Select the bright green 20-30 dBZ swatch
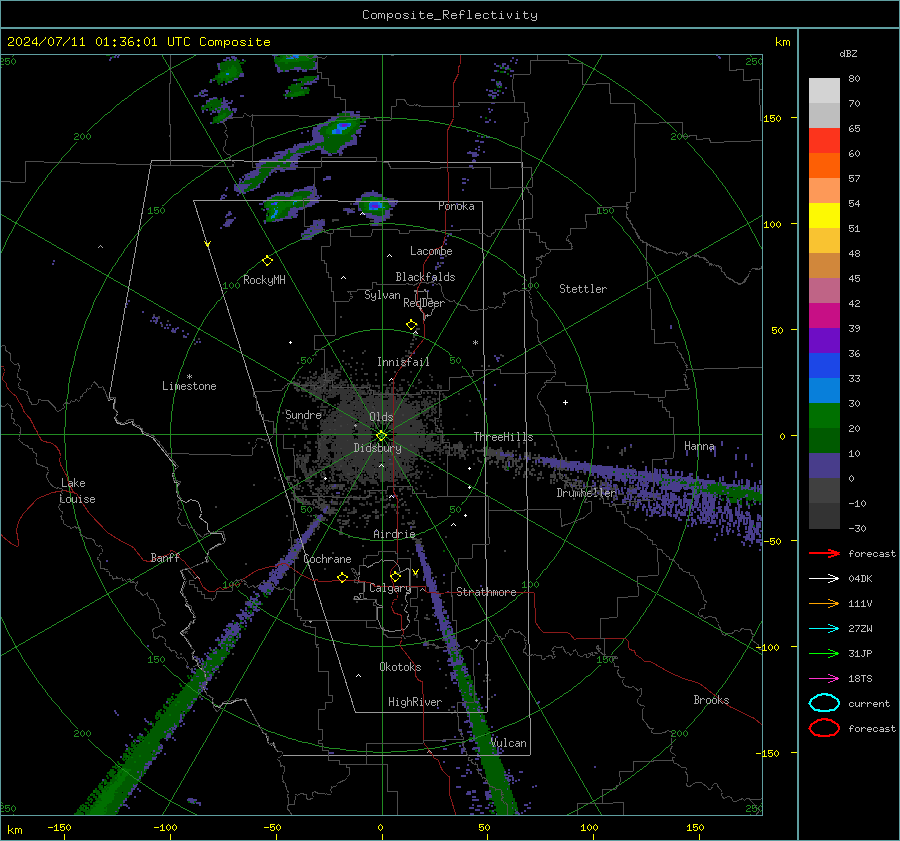Screen dimensions: 900x841 tap(824, 416)
